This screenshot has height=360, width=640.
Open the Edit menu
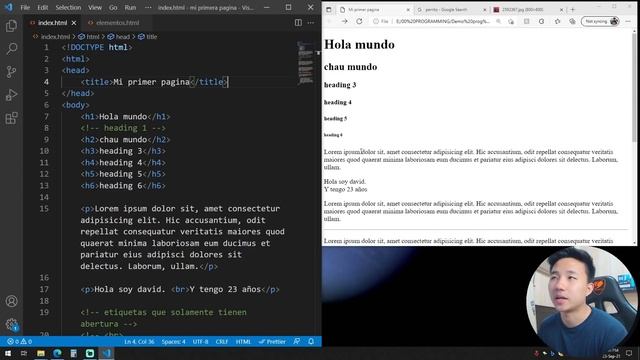(x=42, y=7)
